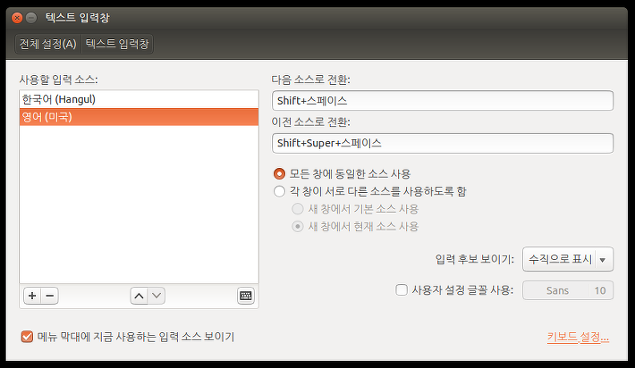Remove selected input source with minus button

pos(50,296)
